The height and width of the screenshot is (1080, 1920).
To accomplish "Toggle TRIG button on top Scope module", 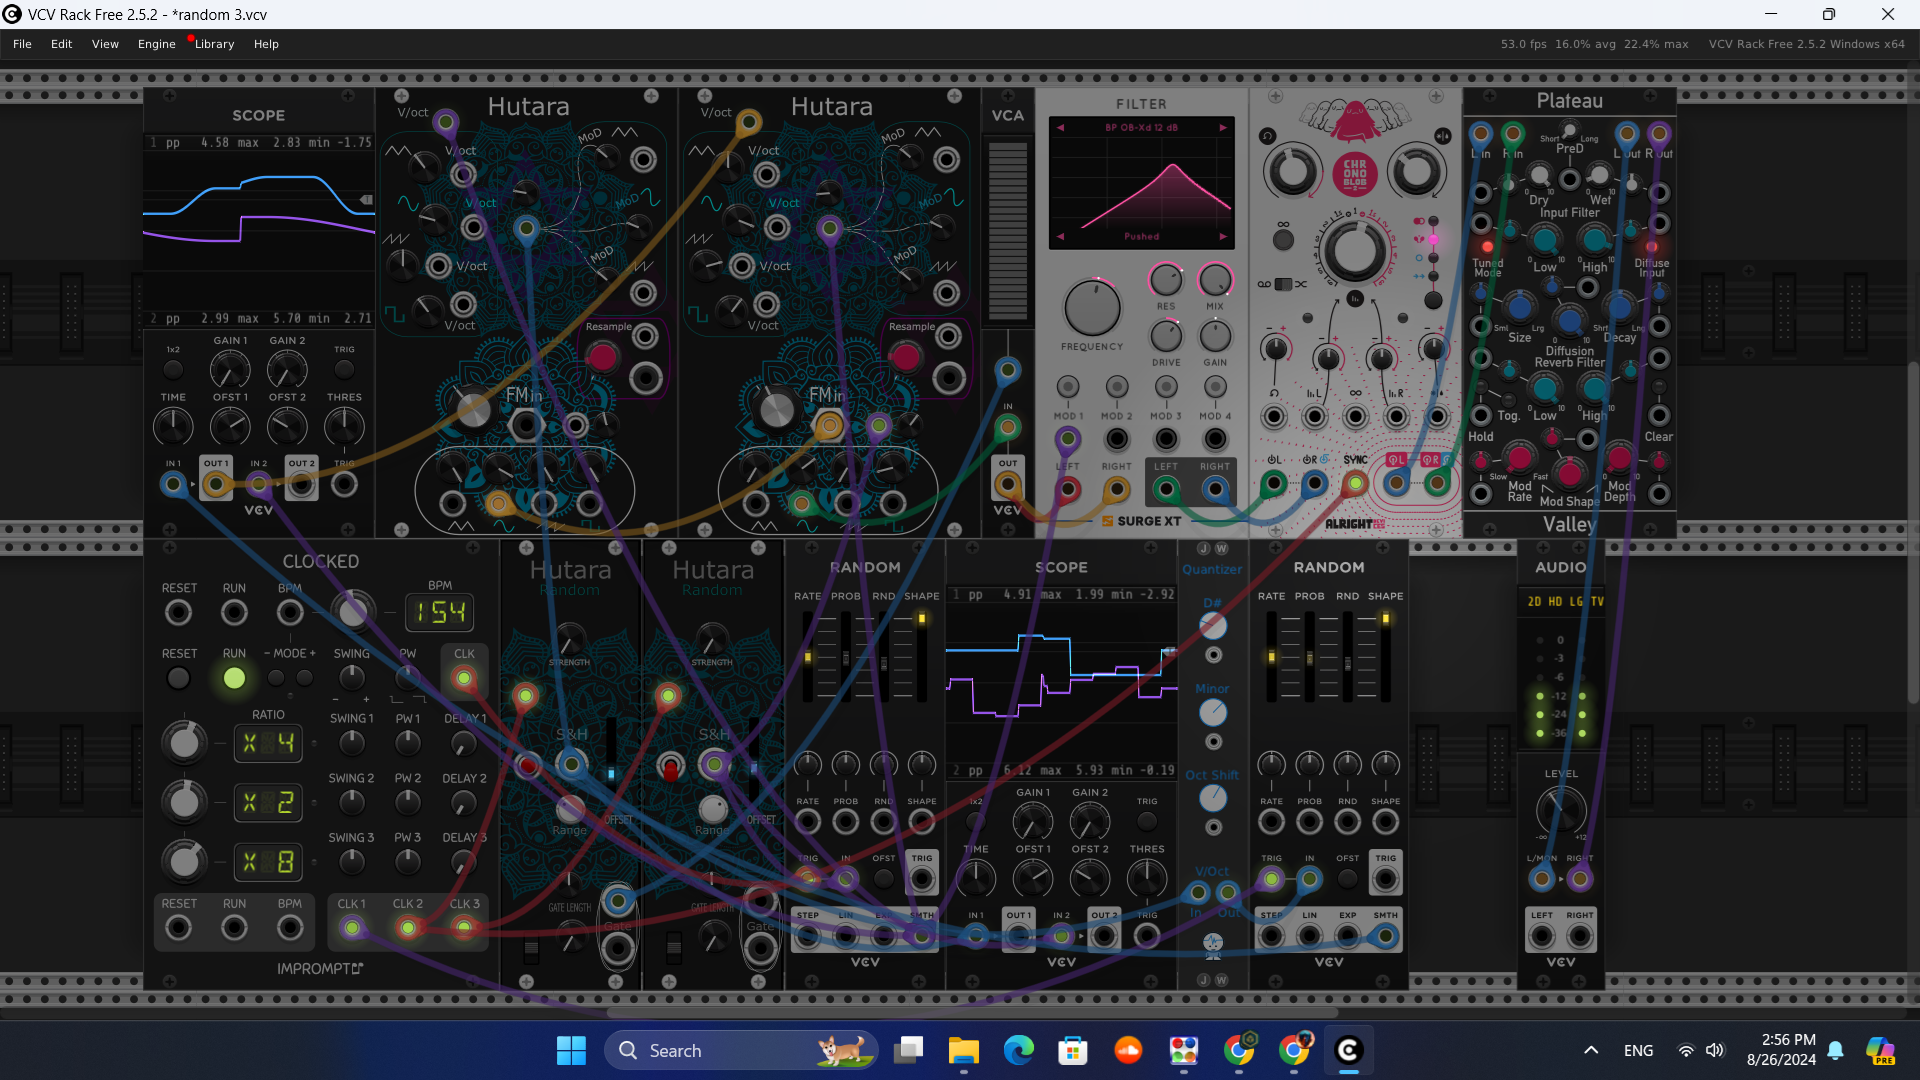I will [x=344, y=369].
